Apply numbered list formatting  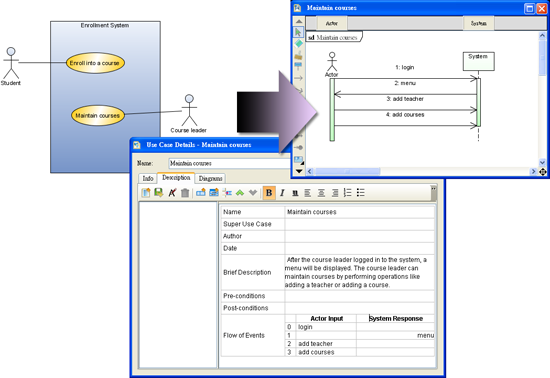348,193
